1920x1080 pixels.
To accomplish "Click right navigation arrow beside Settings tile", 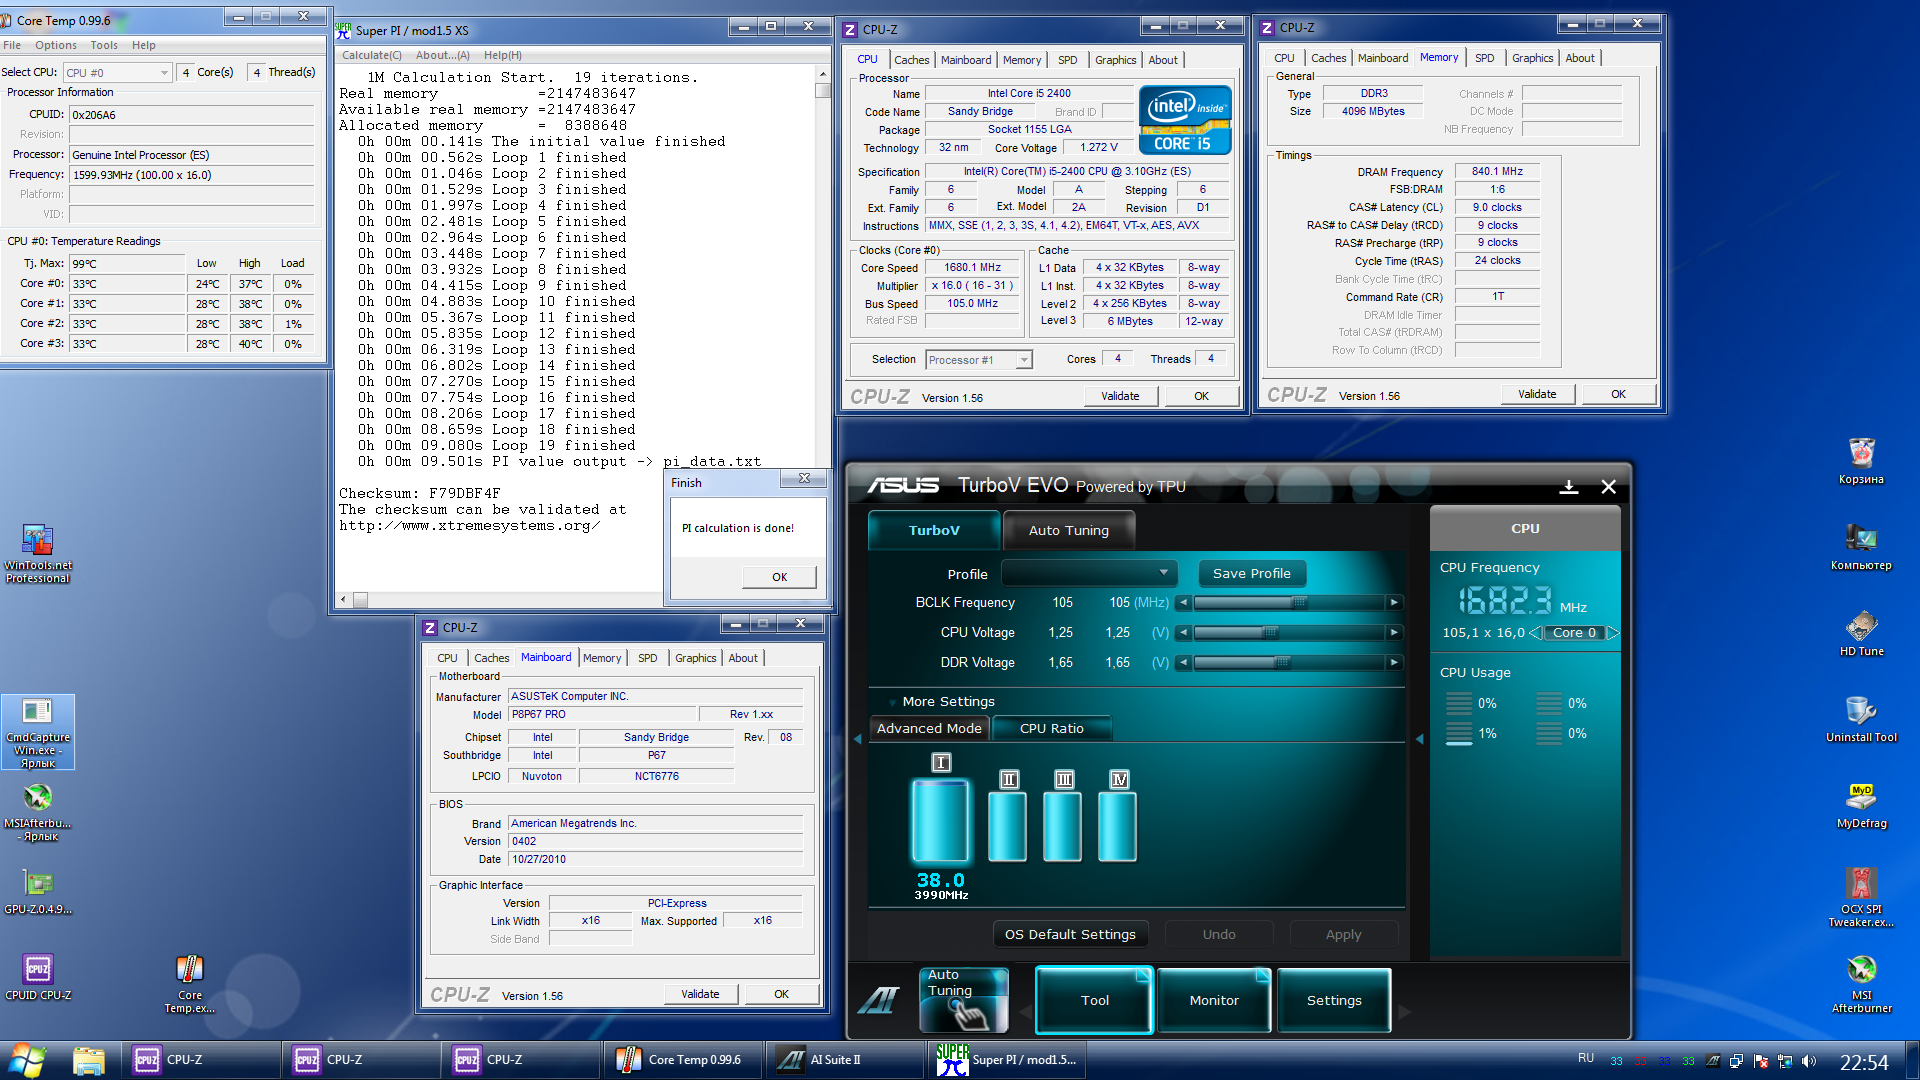I will click(1404, 1012).
